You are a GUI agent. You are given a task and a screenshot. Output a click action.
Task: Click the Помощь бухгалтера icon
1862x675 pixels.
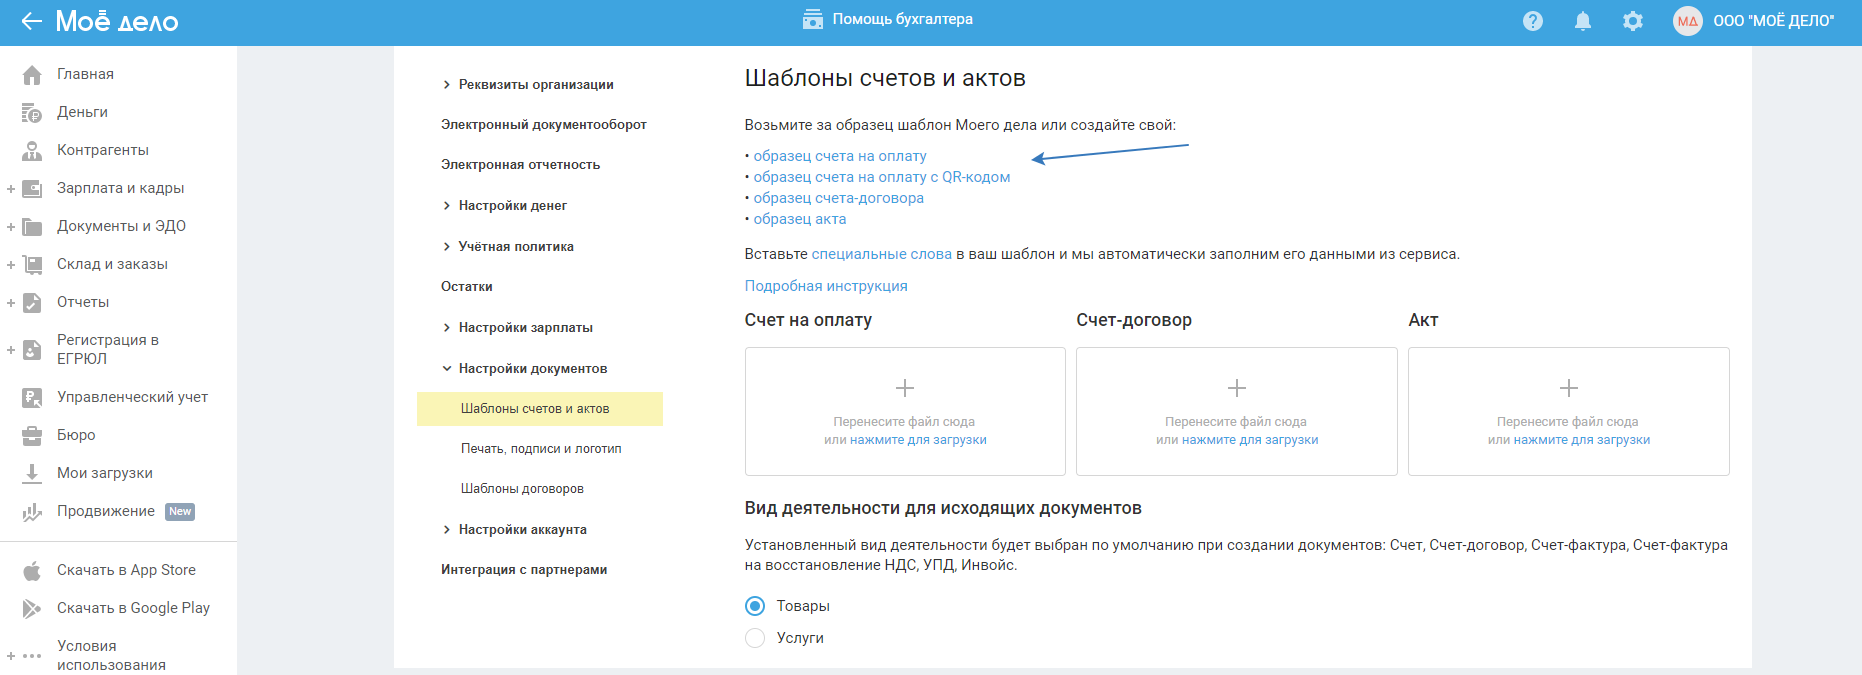pyautogui.click(x=813, y=19)
